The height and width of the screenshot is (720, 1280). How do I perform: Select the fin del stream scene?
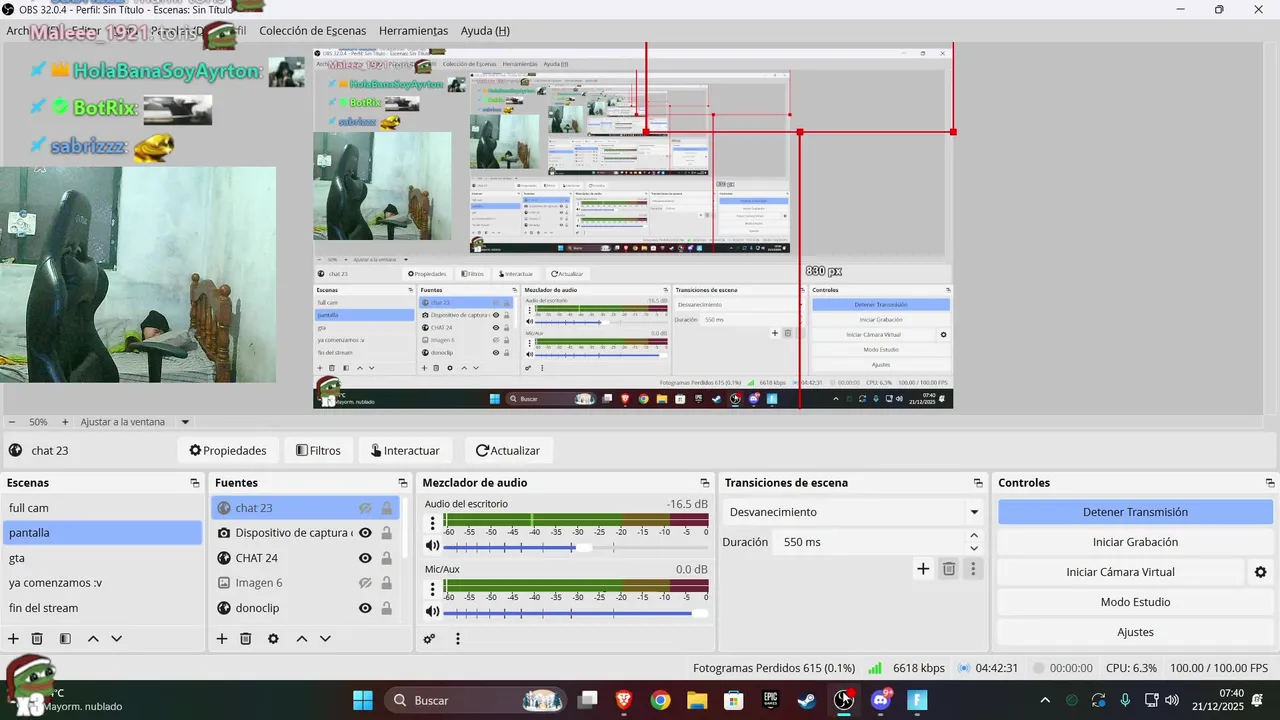point(102,608)
